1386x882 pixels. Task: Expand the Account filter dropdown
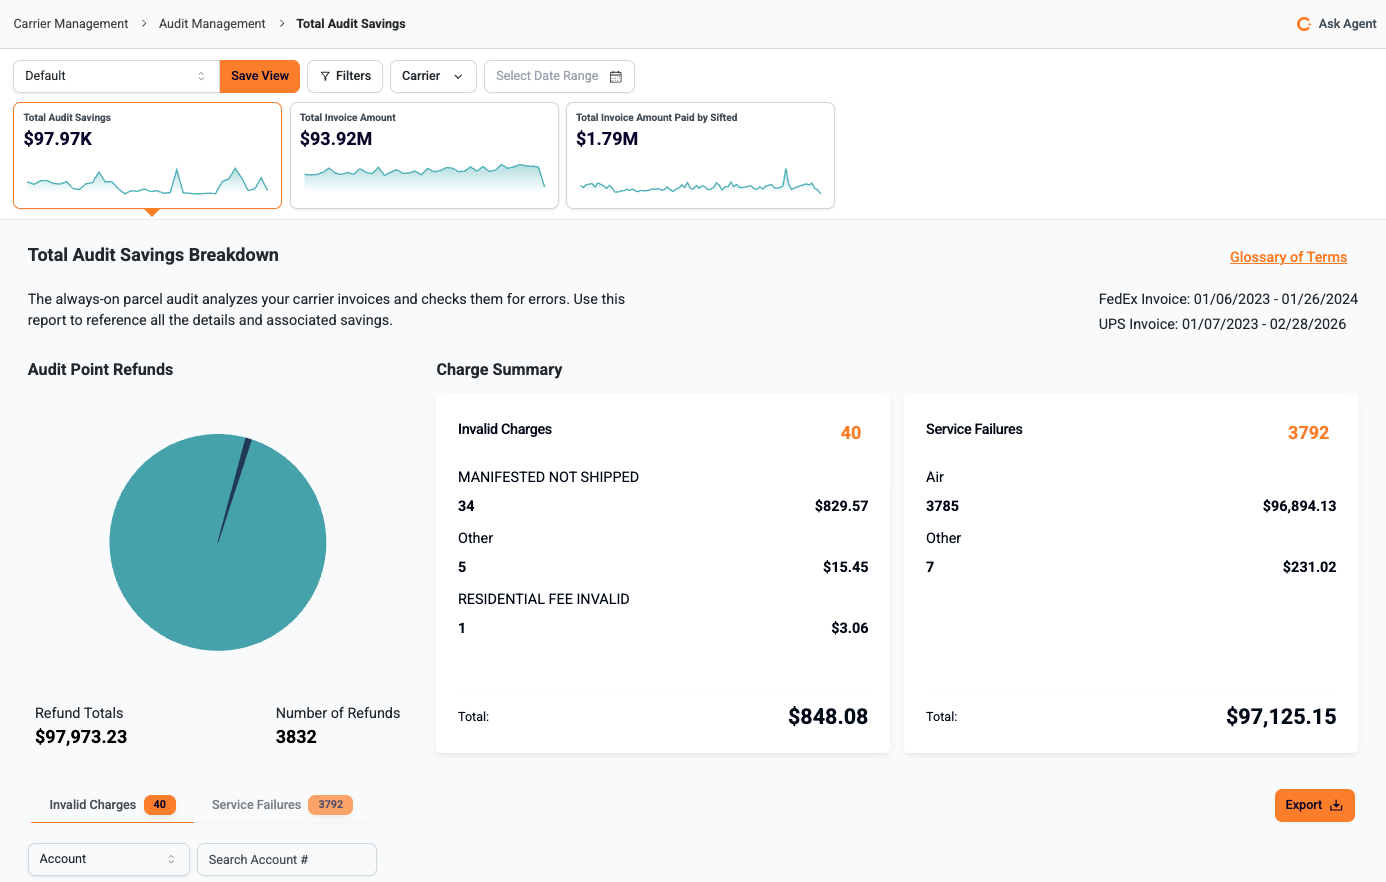click(100, 859)
